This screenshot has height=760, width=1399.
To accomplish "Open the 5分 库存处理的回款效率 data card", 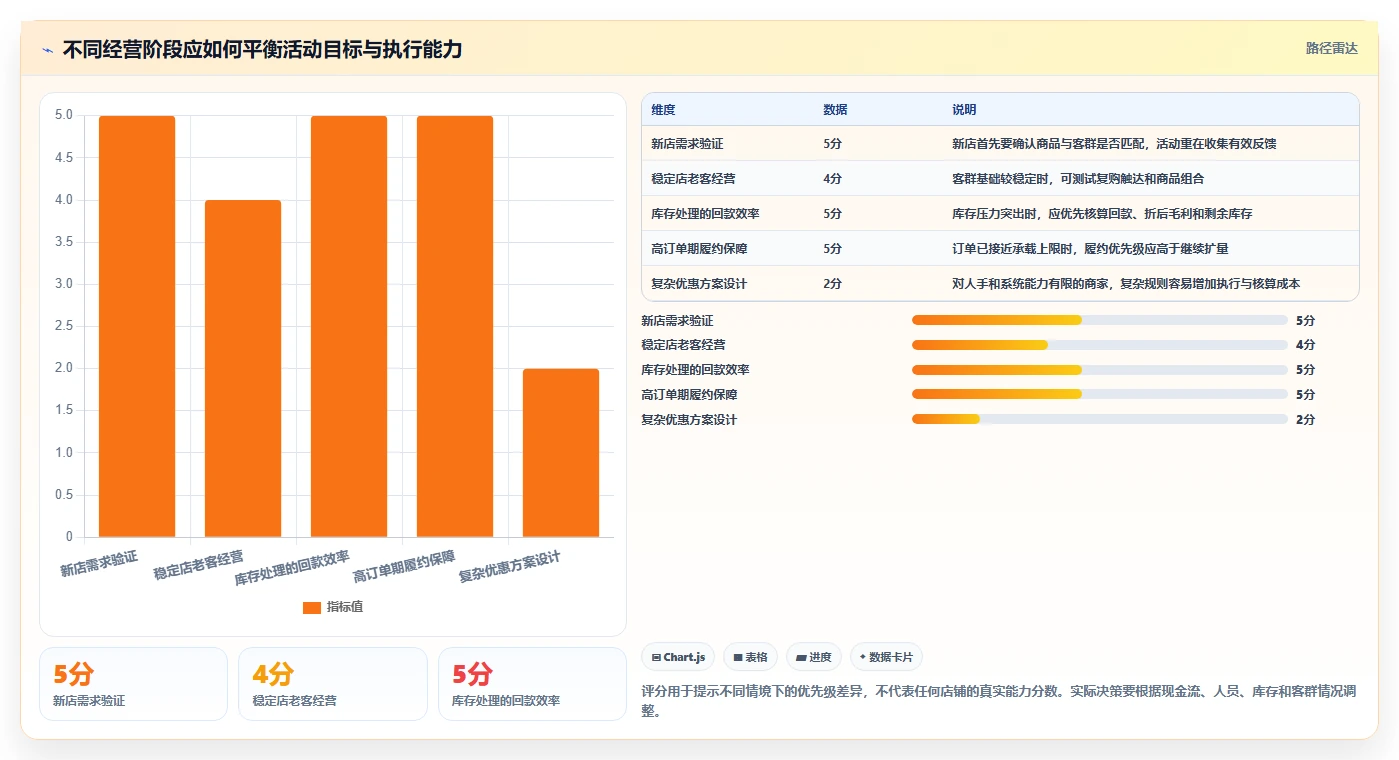I will coord(532,684).
